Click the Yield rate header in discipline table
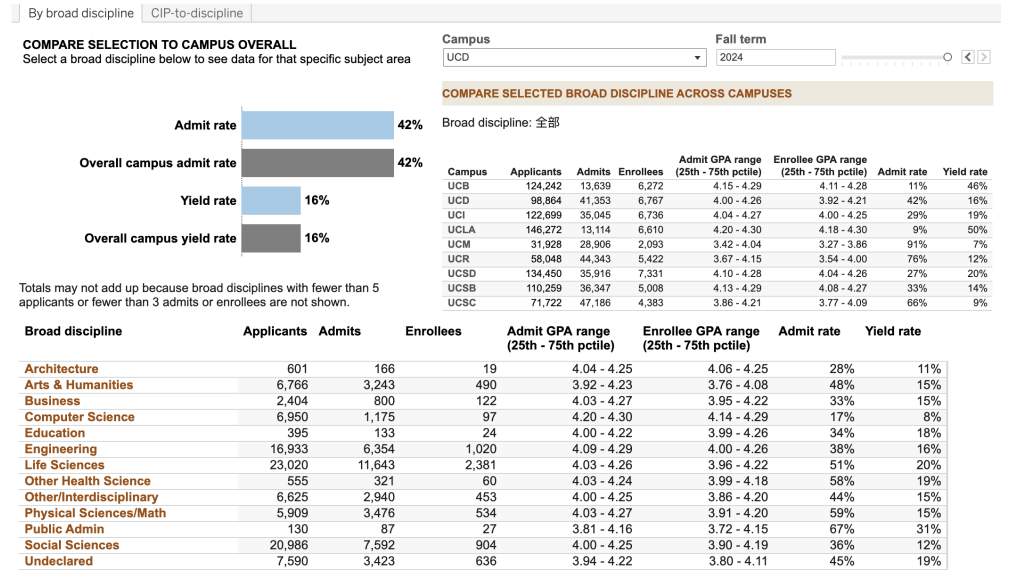This screenshot has width=1021, height=574. (x=892, y=331)
